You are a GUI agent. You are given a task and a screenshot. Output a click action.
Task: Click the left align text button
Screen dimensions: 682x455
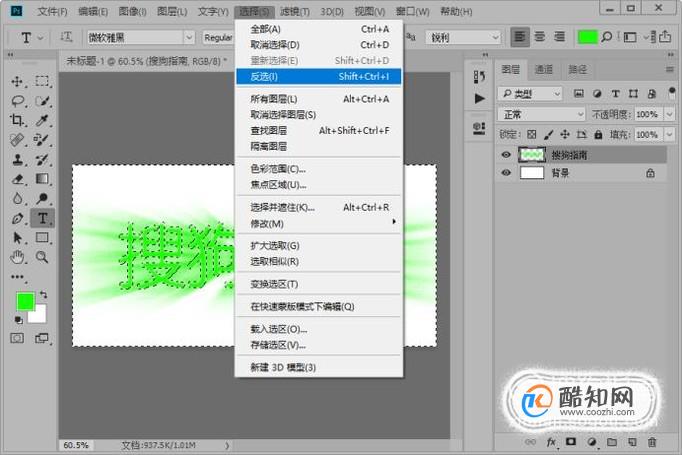(x=520, y=37)
